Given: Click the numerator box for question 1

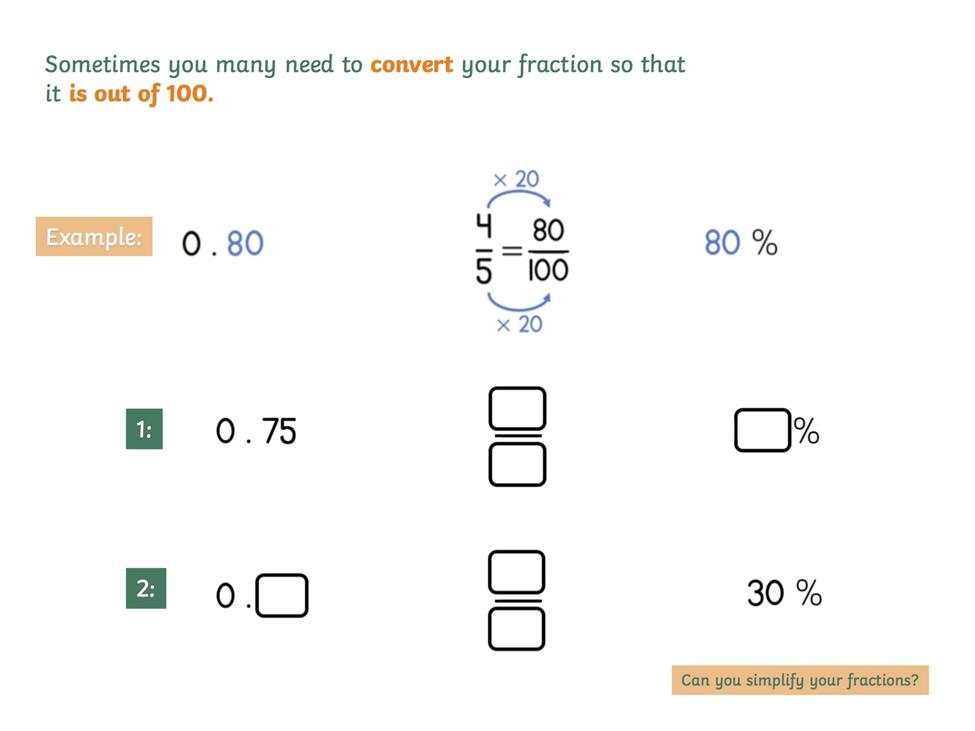Looking at the screenshot, I should [x=517, y=408].
